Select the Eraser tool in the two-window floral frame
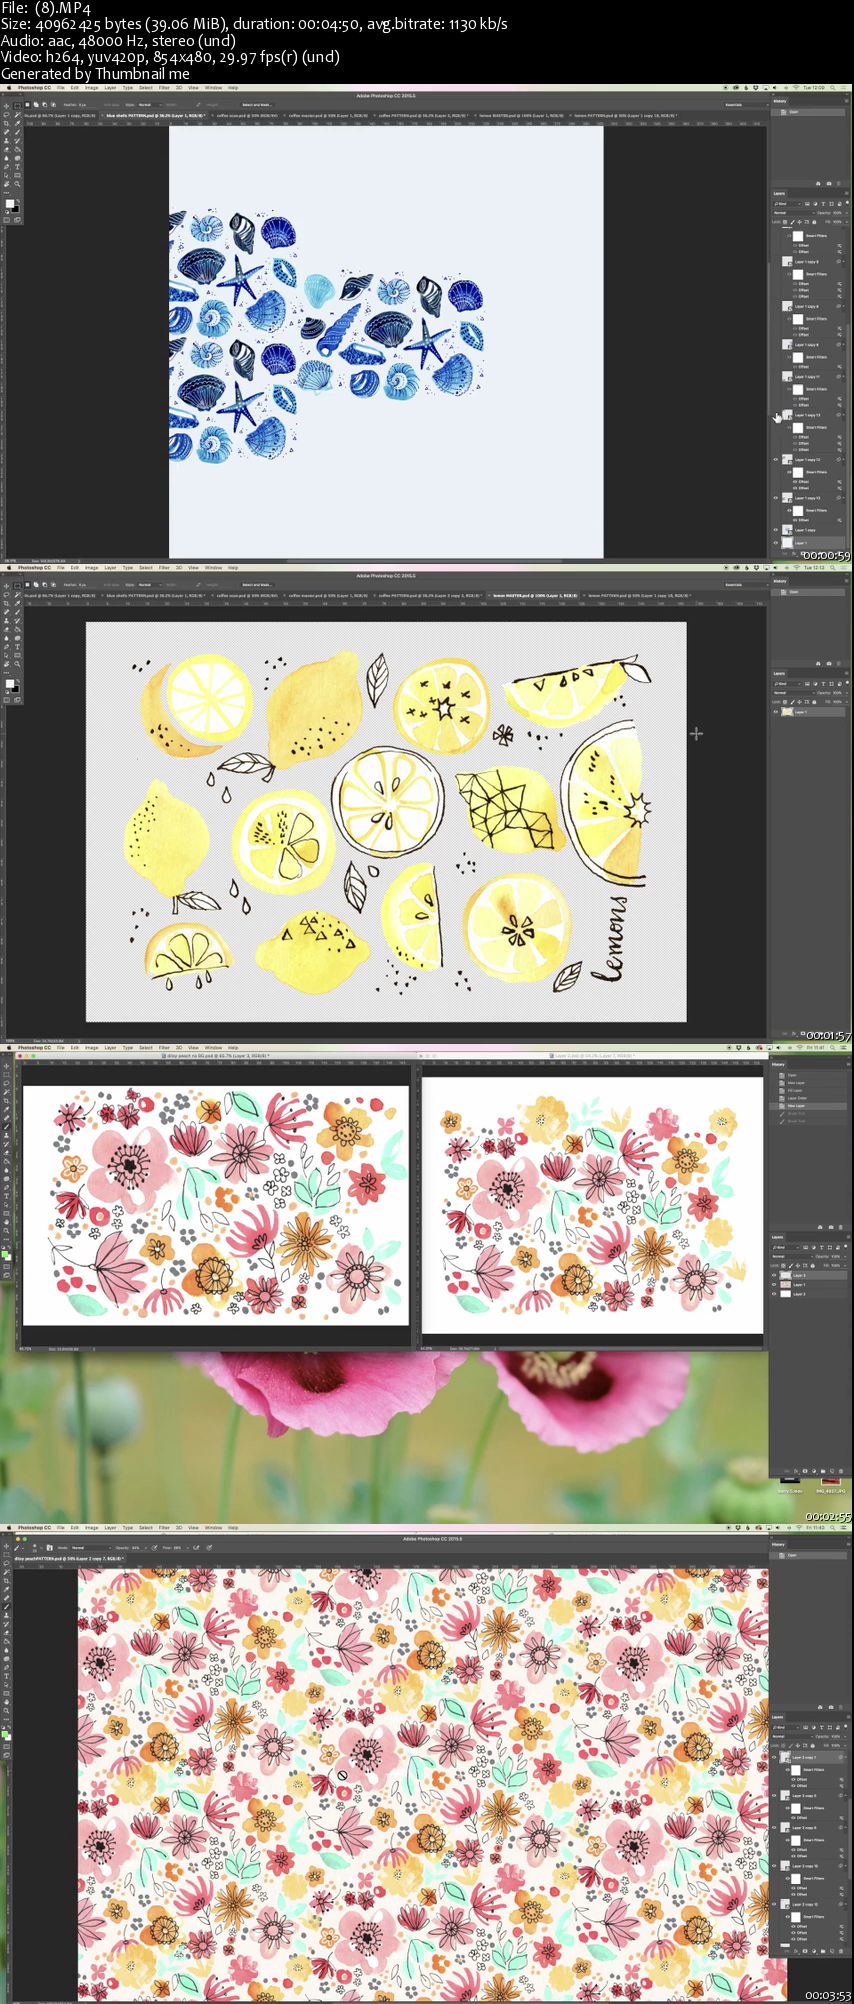Image resolution: width=854 pixels, height=2004 pixels. coord(6,1152)
